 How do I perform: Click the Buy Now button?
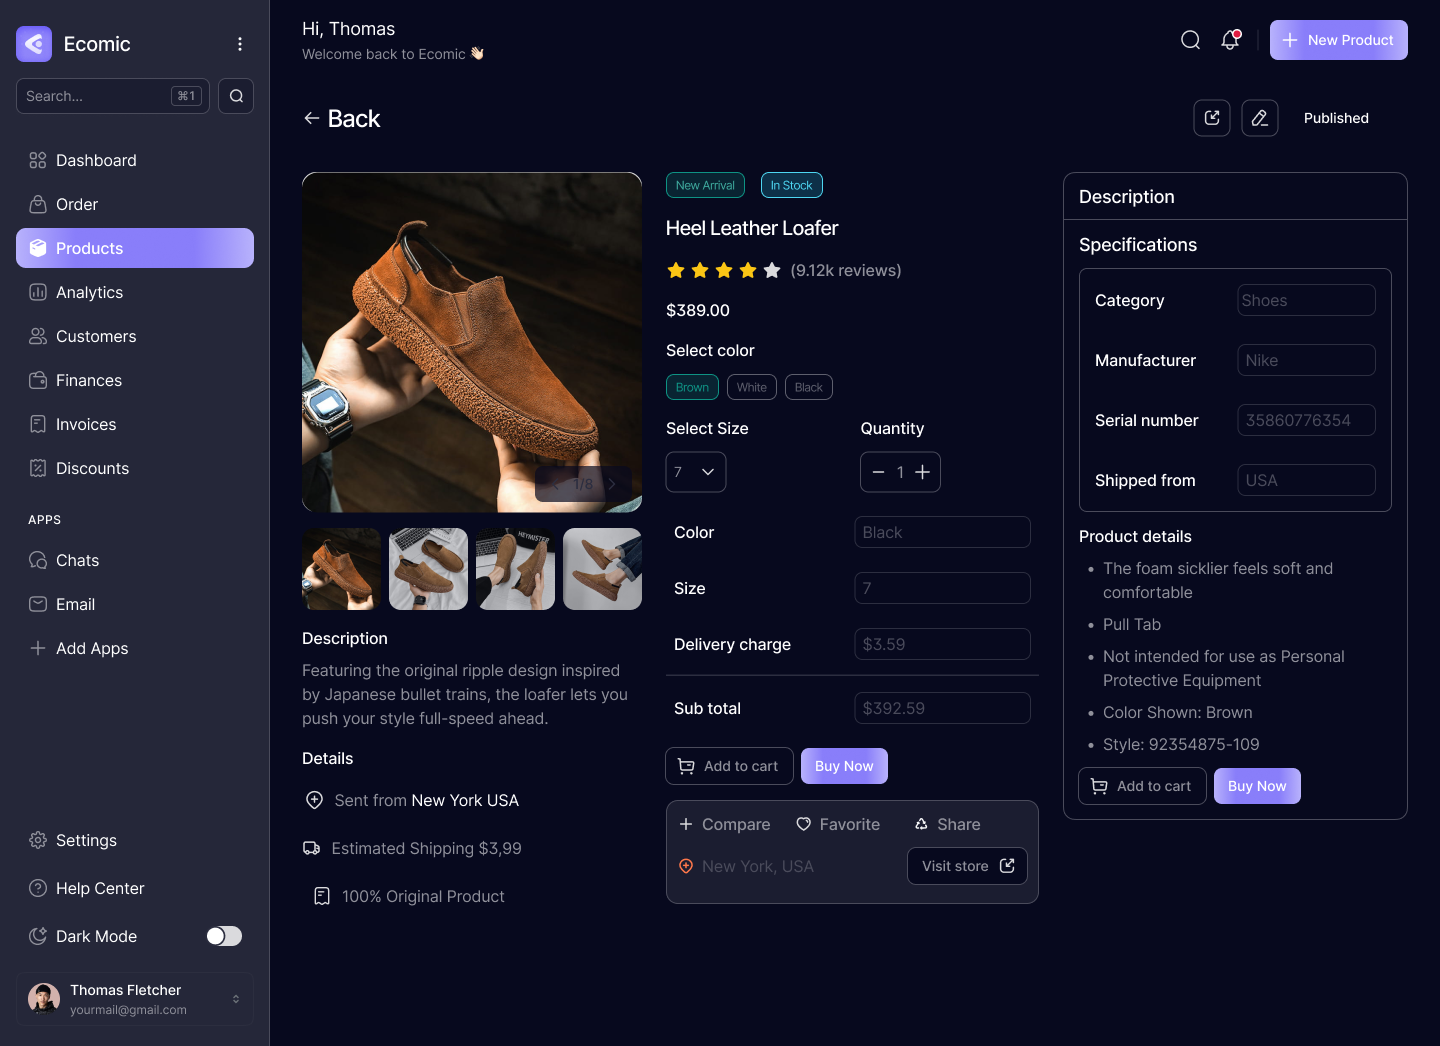pyautogui.click(x=844, y=765)
